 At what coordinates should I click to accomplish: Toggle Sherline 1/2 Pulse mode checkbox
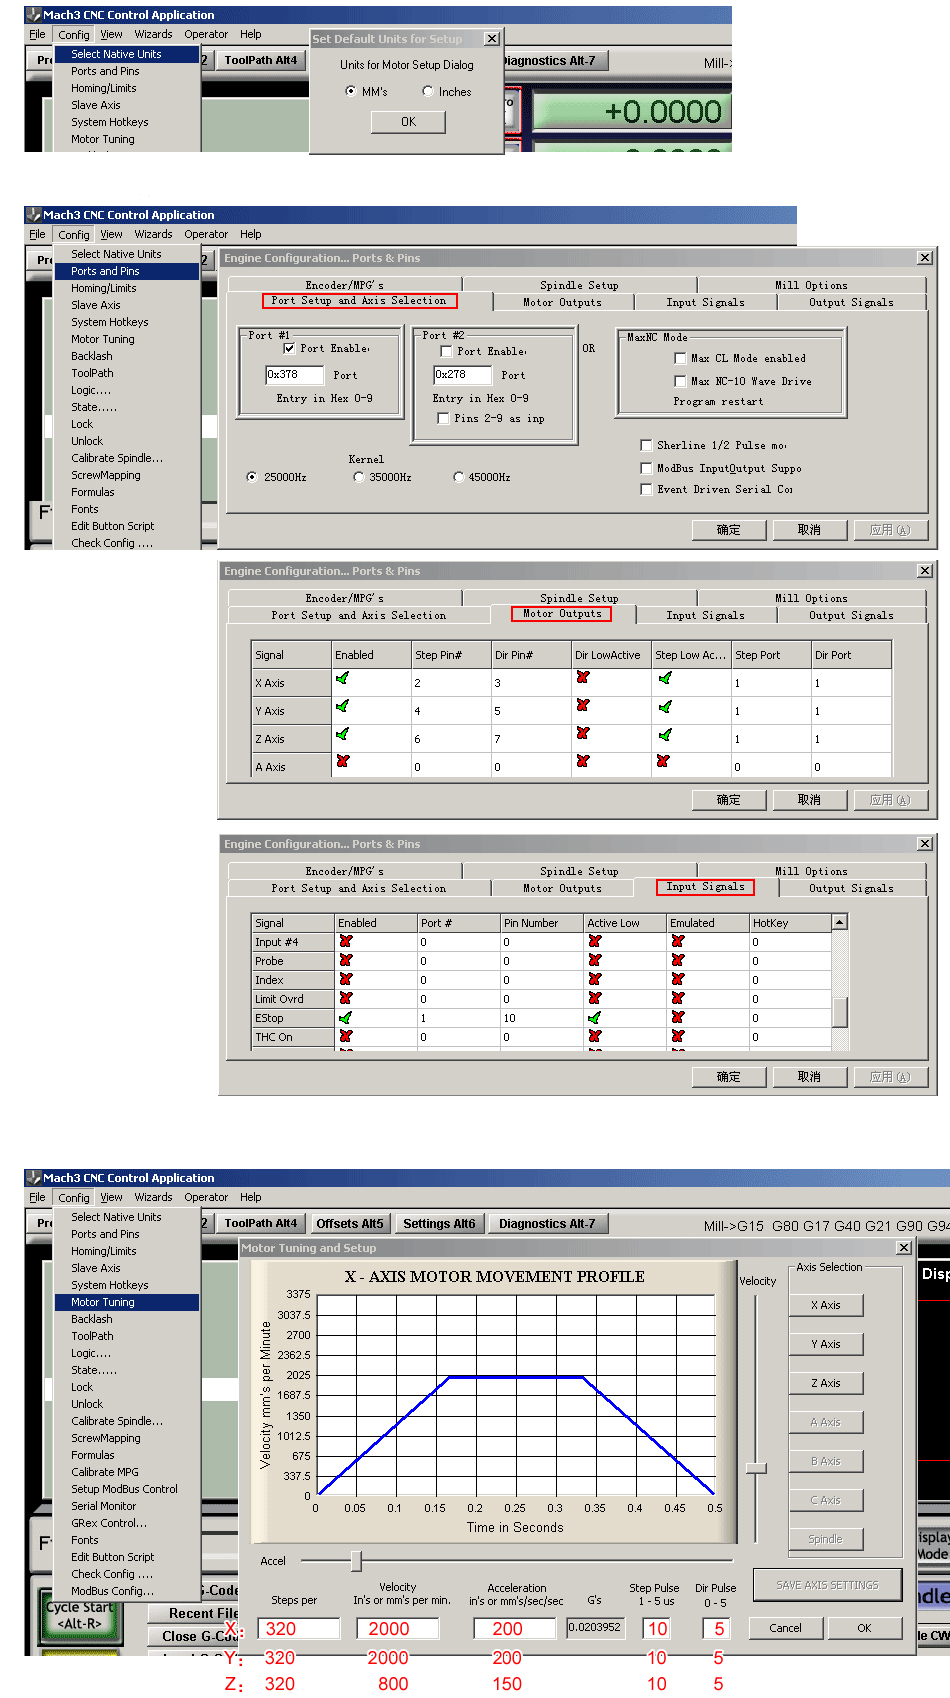[x=646, y=445]
